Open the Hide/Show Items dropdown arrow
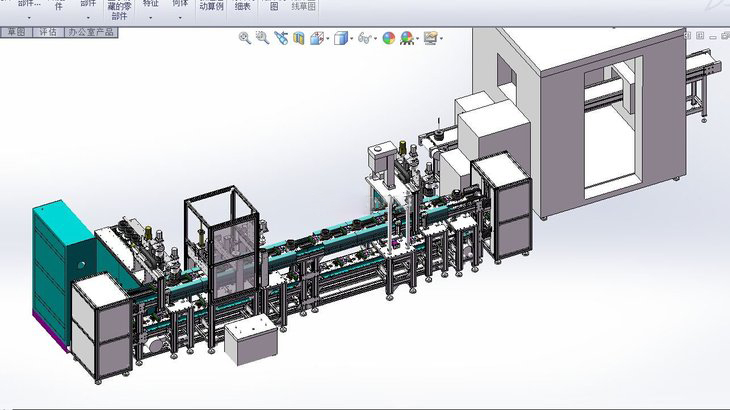730x410 pixels. [375, 39]
